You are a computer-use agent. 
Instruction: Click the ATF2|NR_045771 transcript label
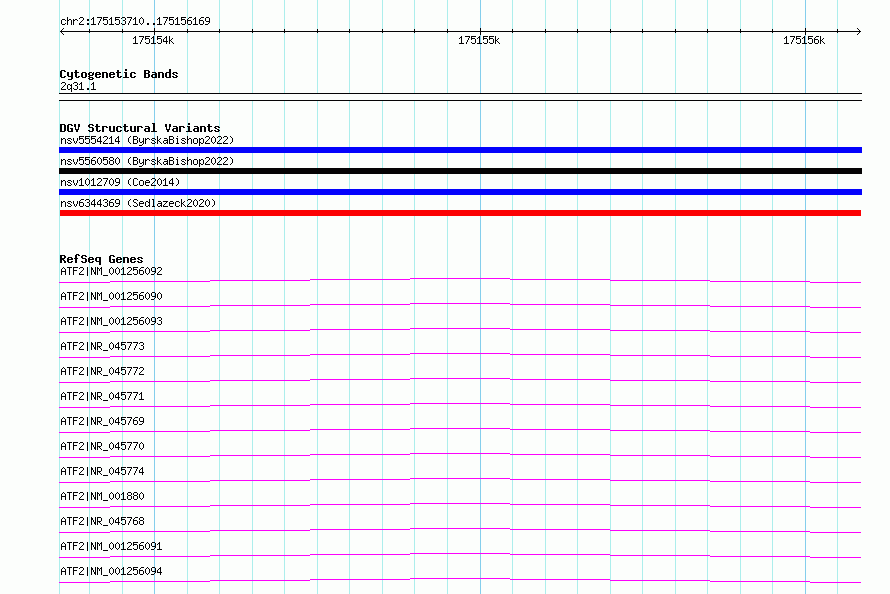click(x=102, y=396)
